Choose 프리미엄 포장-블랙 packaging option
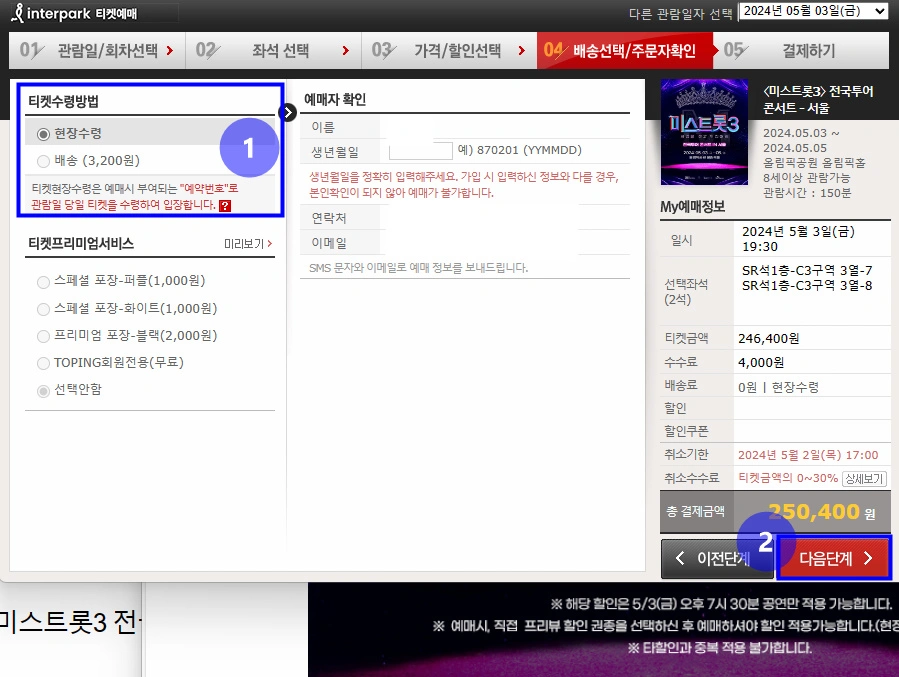The height and width of the screenshot is (677, 899). [43, 336]
